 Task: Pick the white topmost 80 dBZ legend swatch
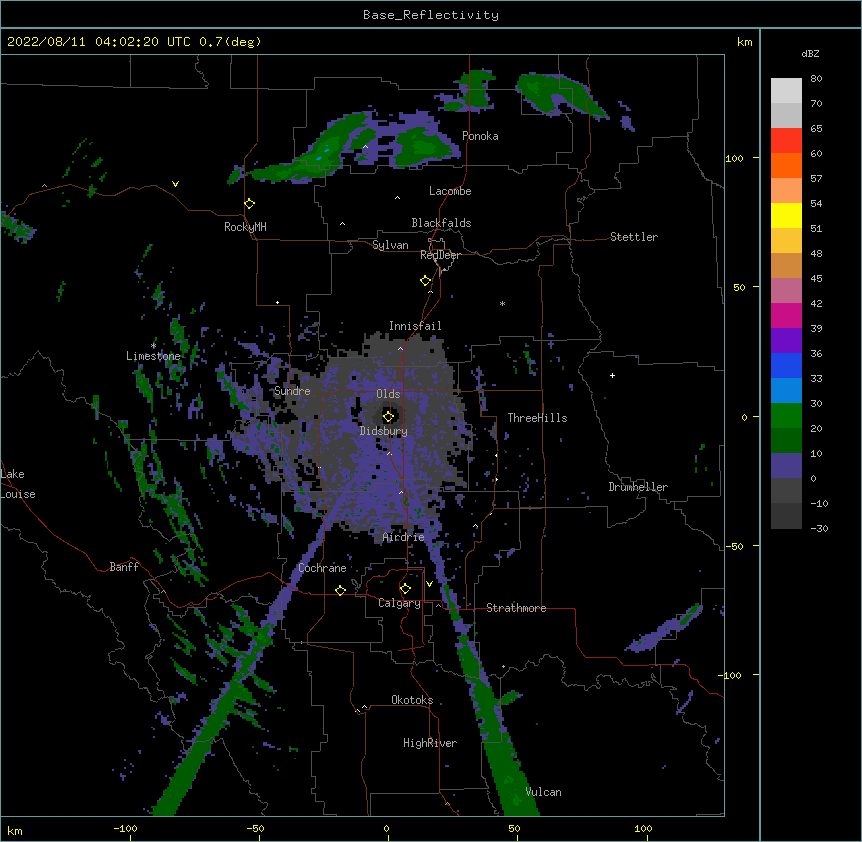pyautogui.click(x=786, y=91)
